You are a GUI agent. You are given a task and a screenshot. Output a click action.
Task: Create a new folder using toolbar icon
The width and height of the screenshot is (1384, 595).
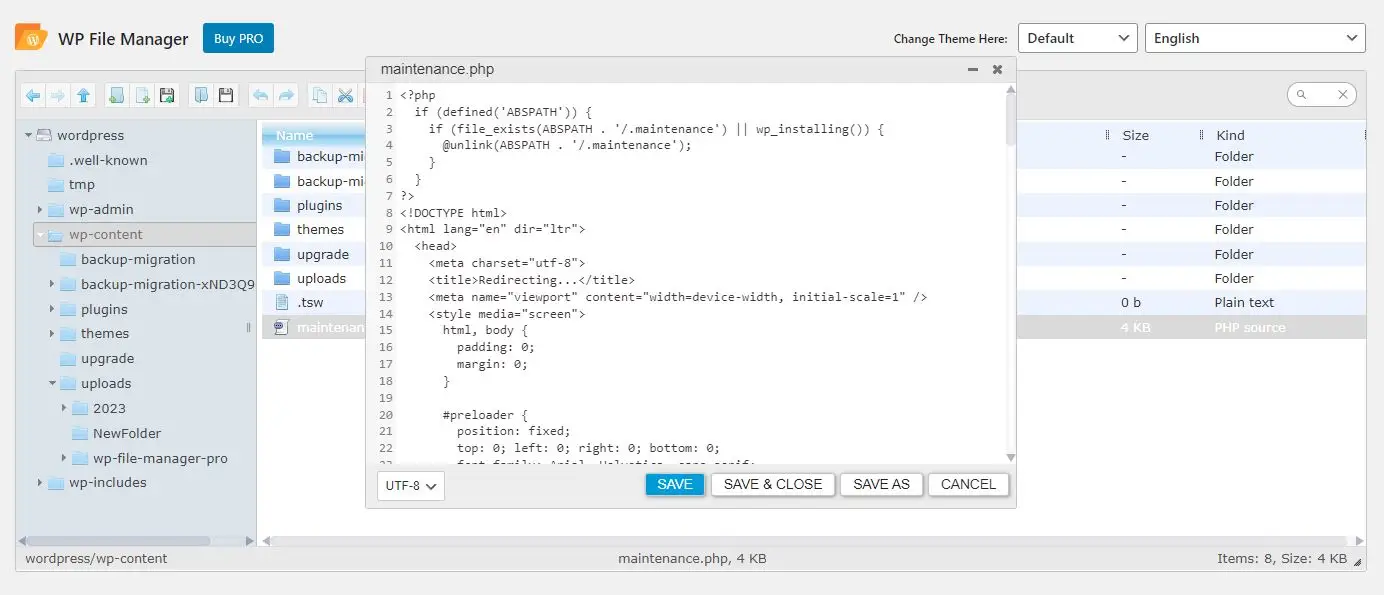tap(117, 94)
